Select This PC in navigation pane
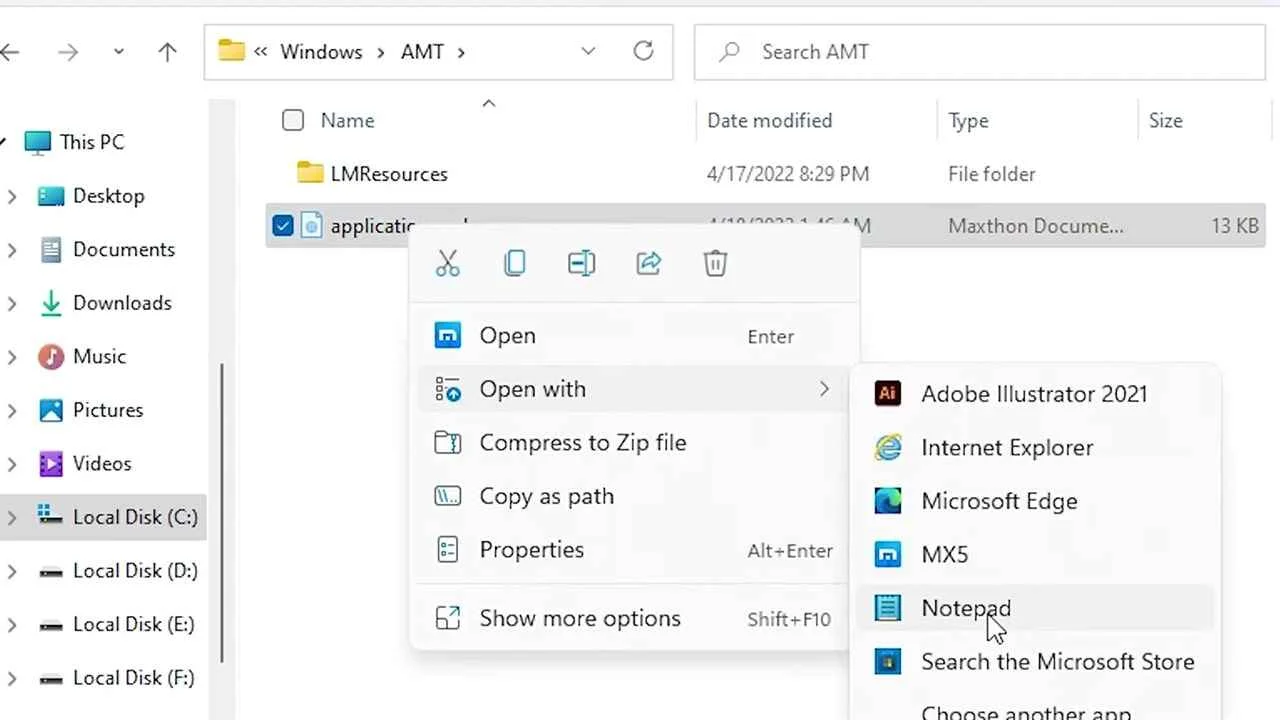Viewport: 1280px width, 720px height. coord(92,142)
